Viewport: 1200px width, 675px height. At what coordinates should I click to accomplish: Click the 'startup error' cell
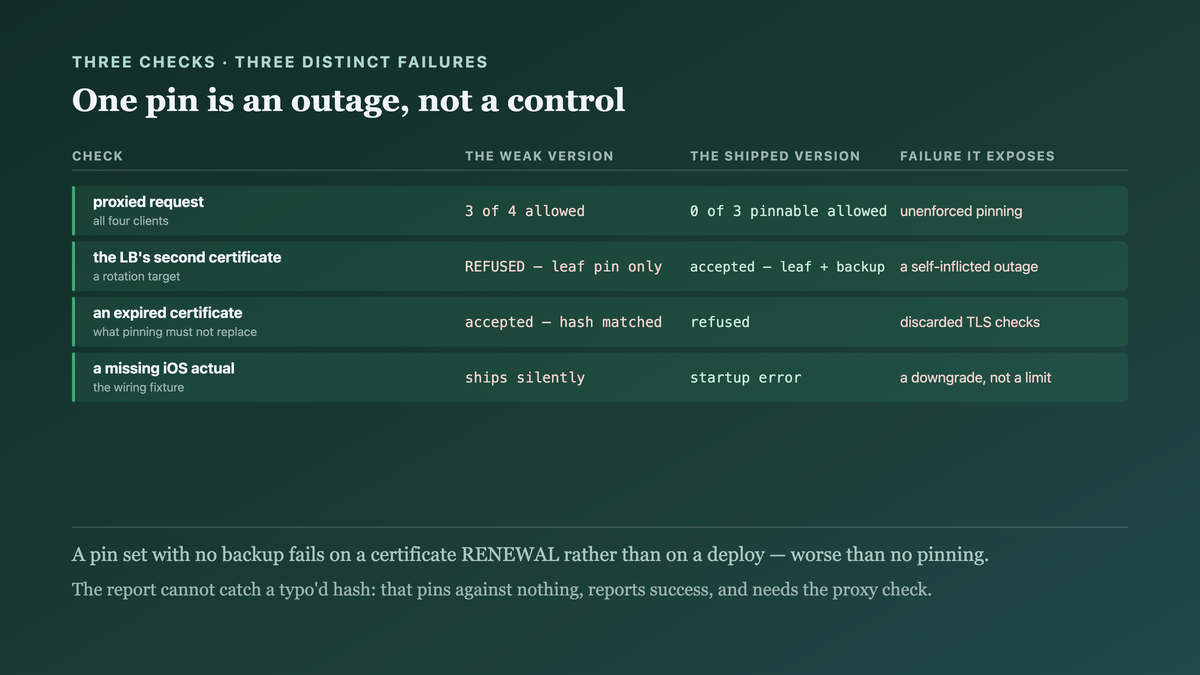pos(745,378)
